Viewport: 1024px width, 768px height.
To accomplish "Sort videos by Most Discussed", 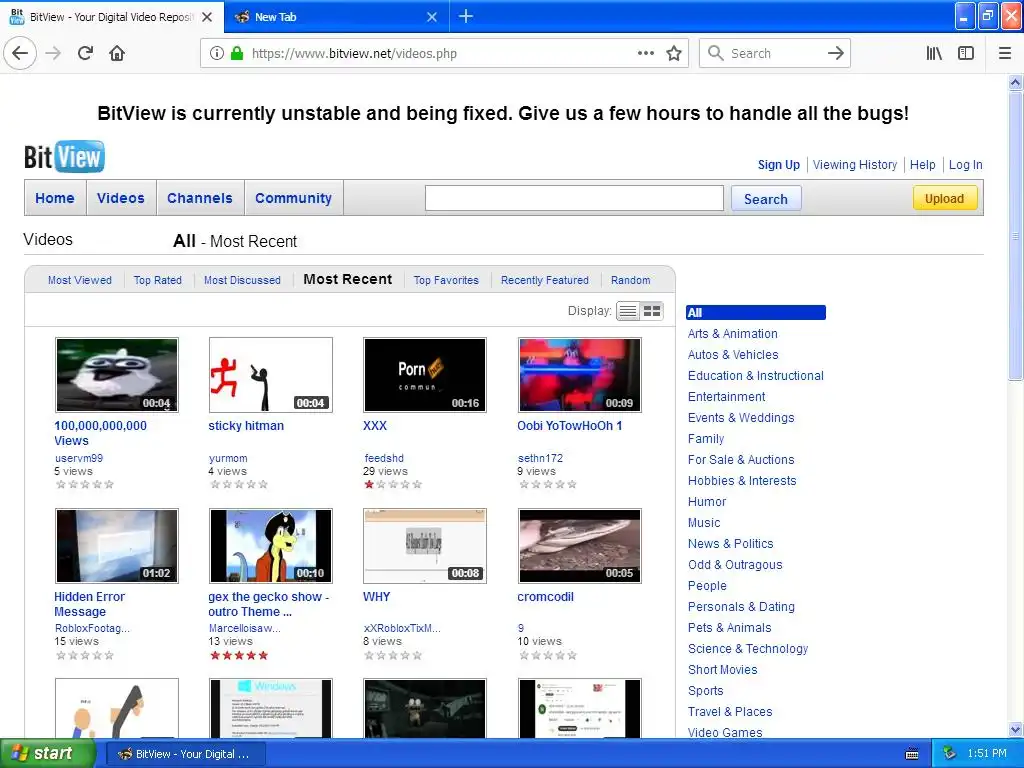I will point(242,280).
